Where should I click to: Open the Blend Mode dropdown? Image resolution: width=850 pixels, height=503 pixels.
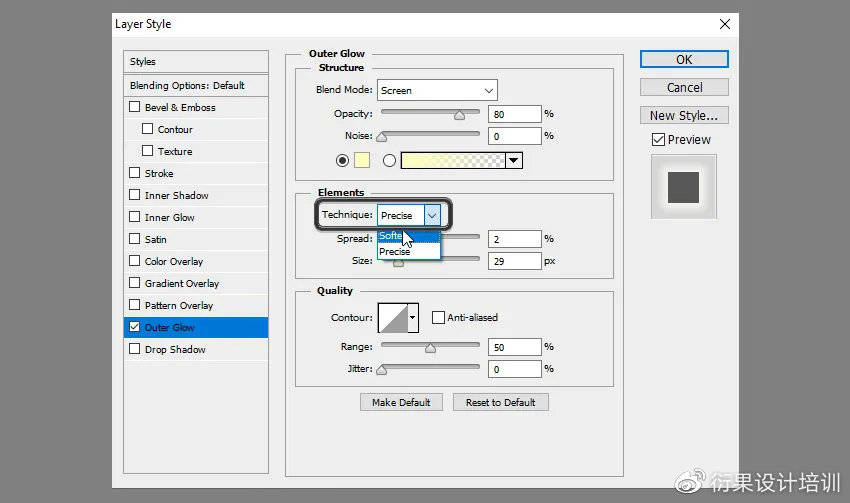point(437,91)
